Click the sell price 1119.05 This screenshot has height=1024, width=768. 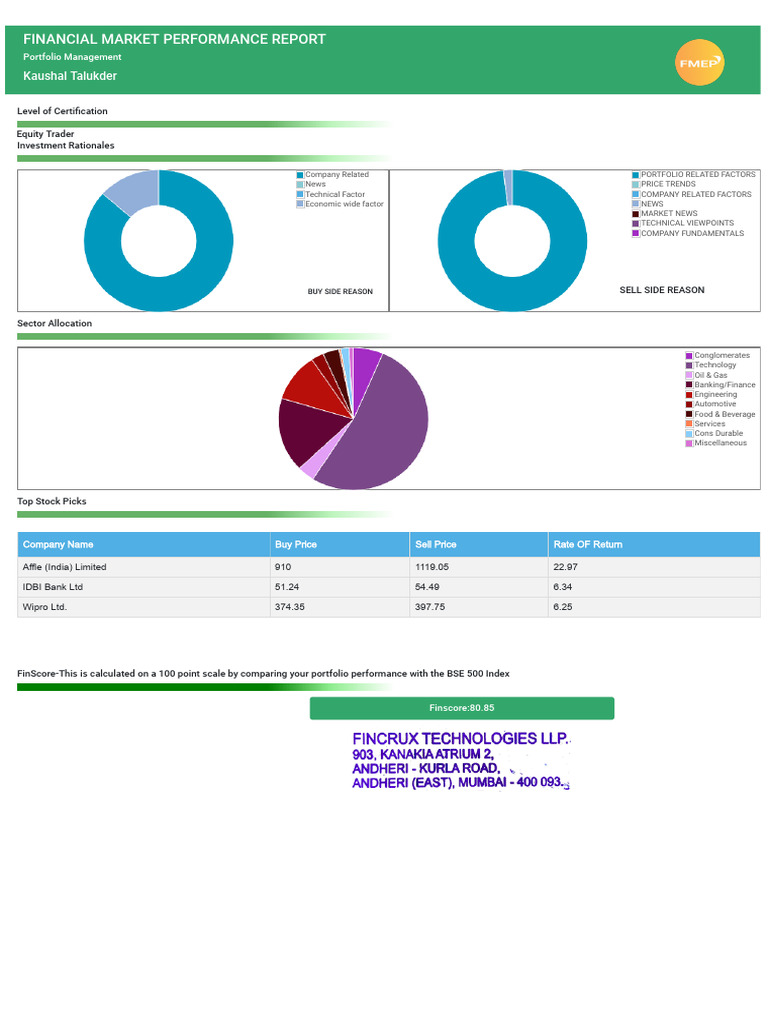click(432, 568)
